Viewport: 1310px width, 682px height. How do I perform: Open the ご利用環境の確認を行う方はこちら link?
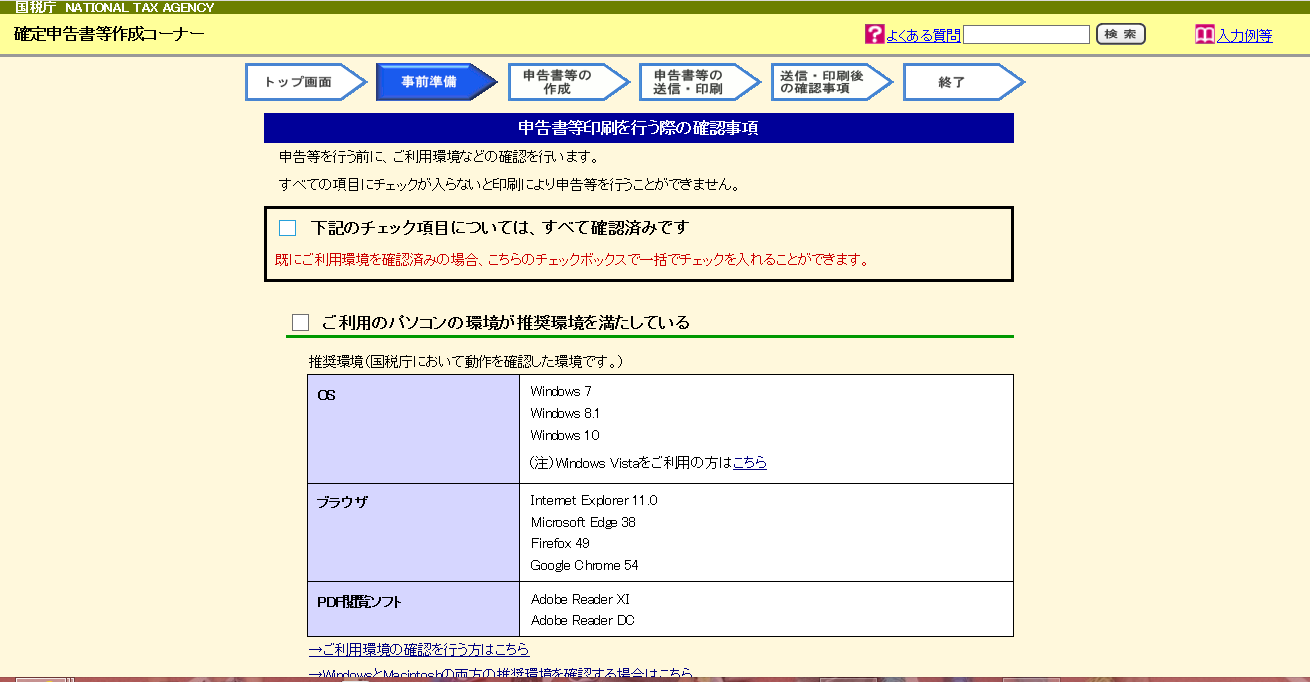tap(418, 650)
